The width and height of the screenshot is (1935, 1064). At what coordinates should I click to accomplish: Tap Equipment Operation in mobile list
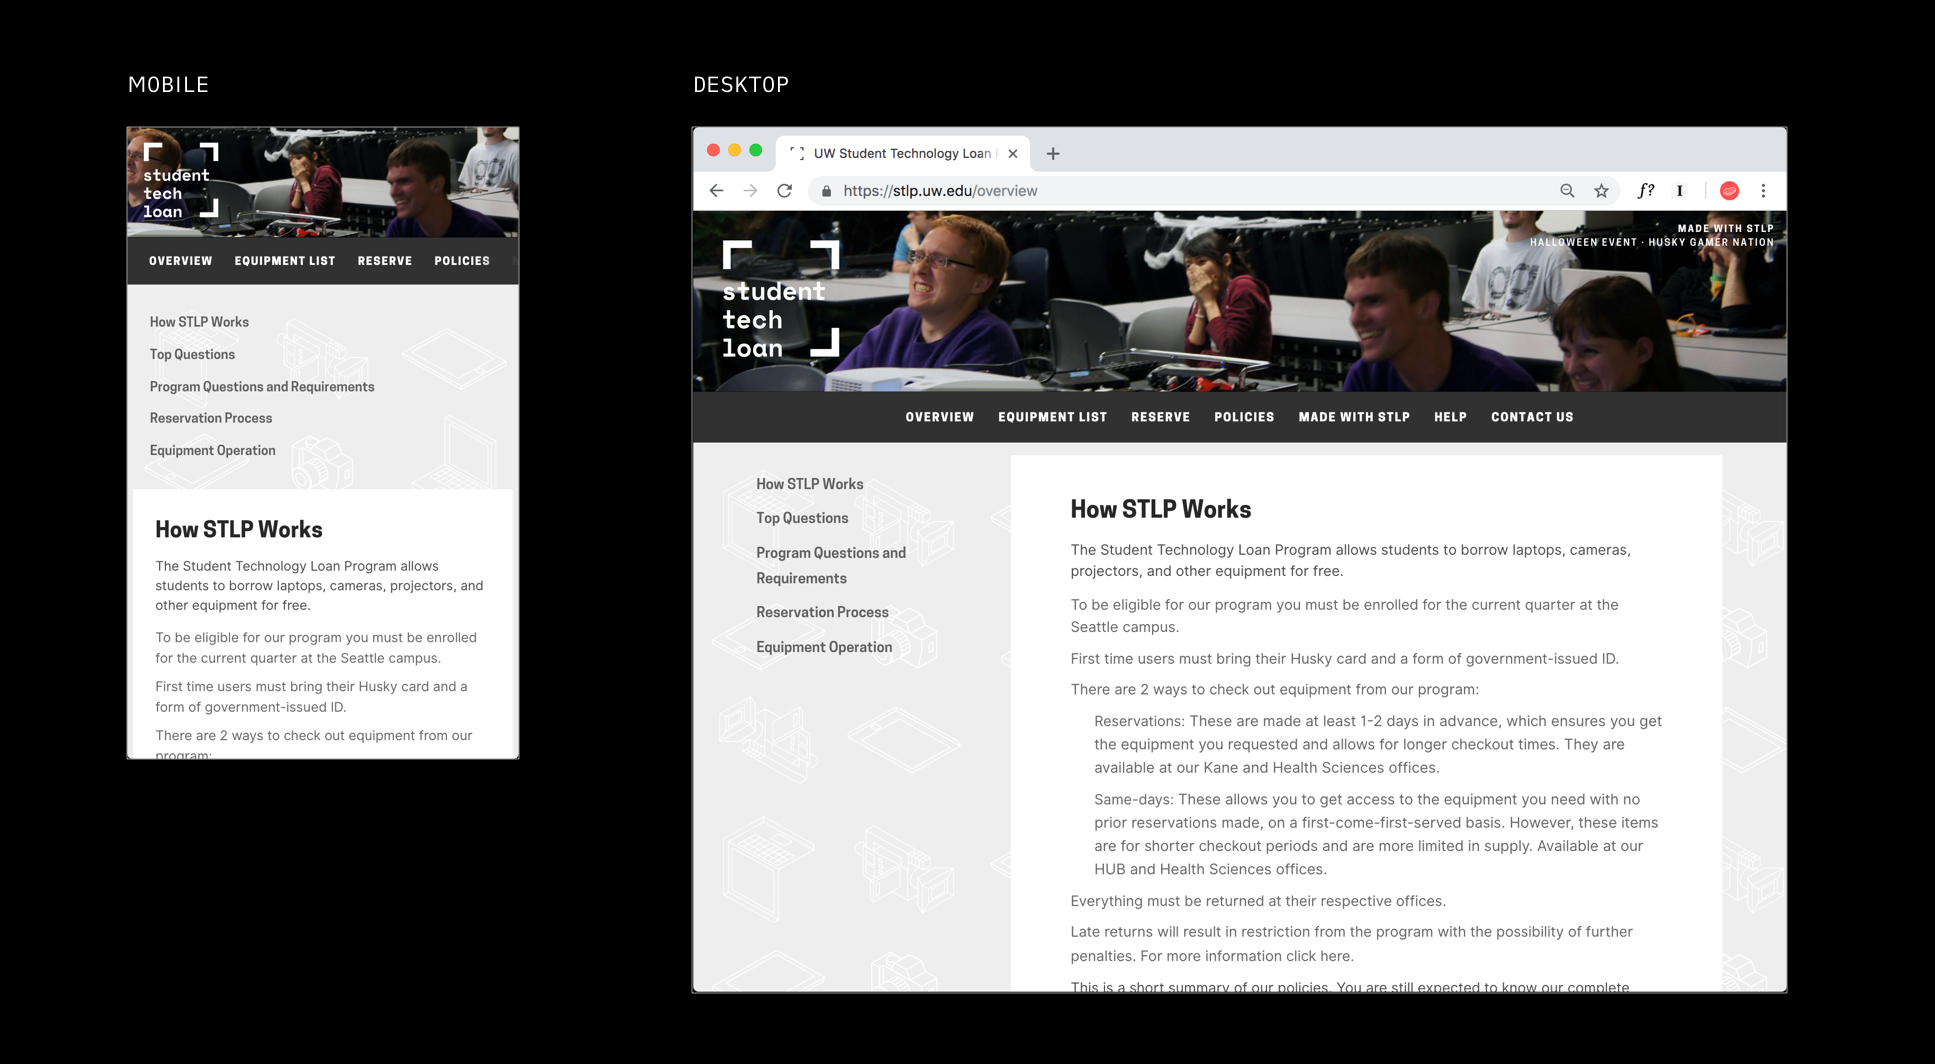click(212, 450)
